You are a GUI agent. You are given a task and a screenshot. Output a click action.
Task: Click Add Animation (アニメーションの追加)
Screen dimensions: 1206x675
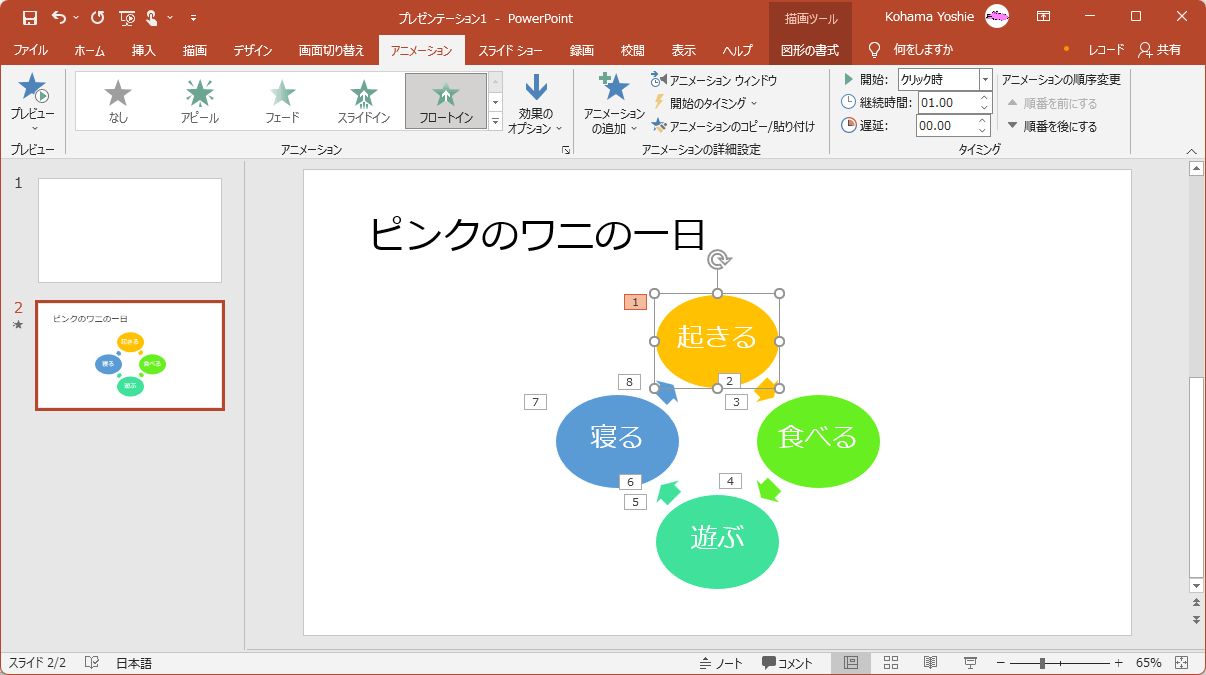click(x=614, y=104)
